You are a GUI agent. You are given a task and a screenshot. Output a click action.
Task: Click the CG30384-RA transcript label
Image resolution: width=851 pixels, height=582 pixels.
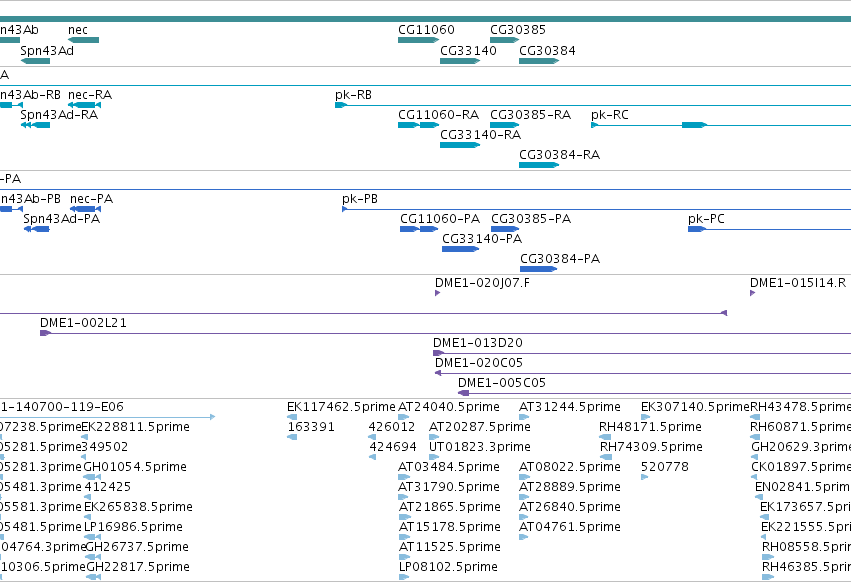click(x=560, y=155)
